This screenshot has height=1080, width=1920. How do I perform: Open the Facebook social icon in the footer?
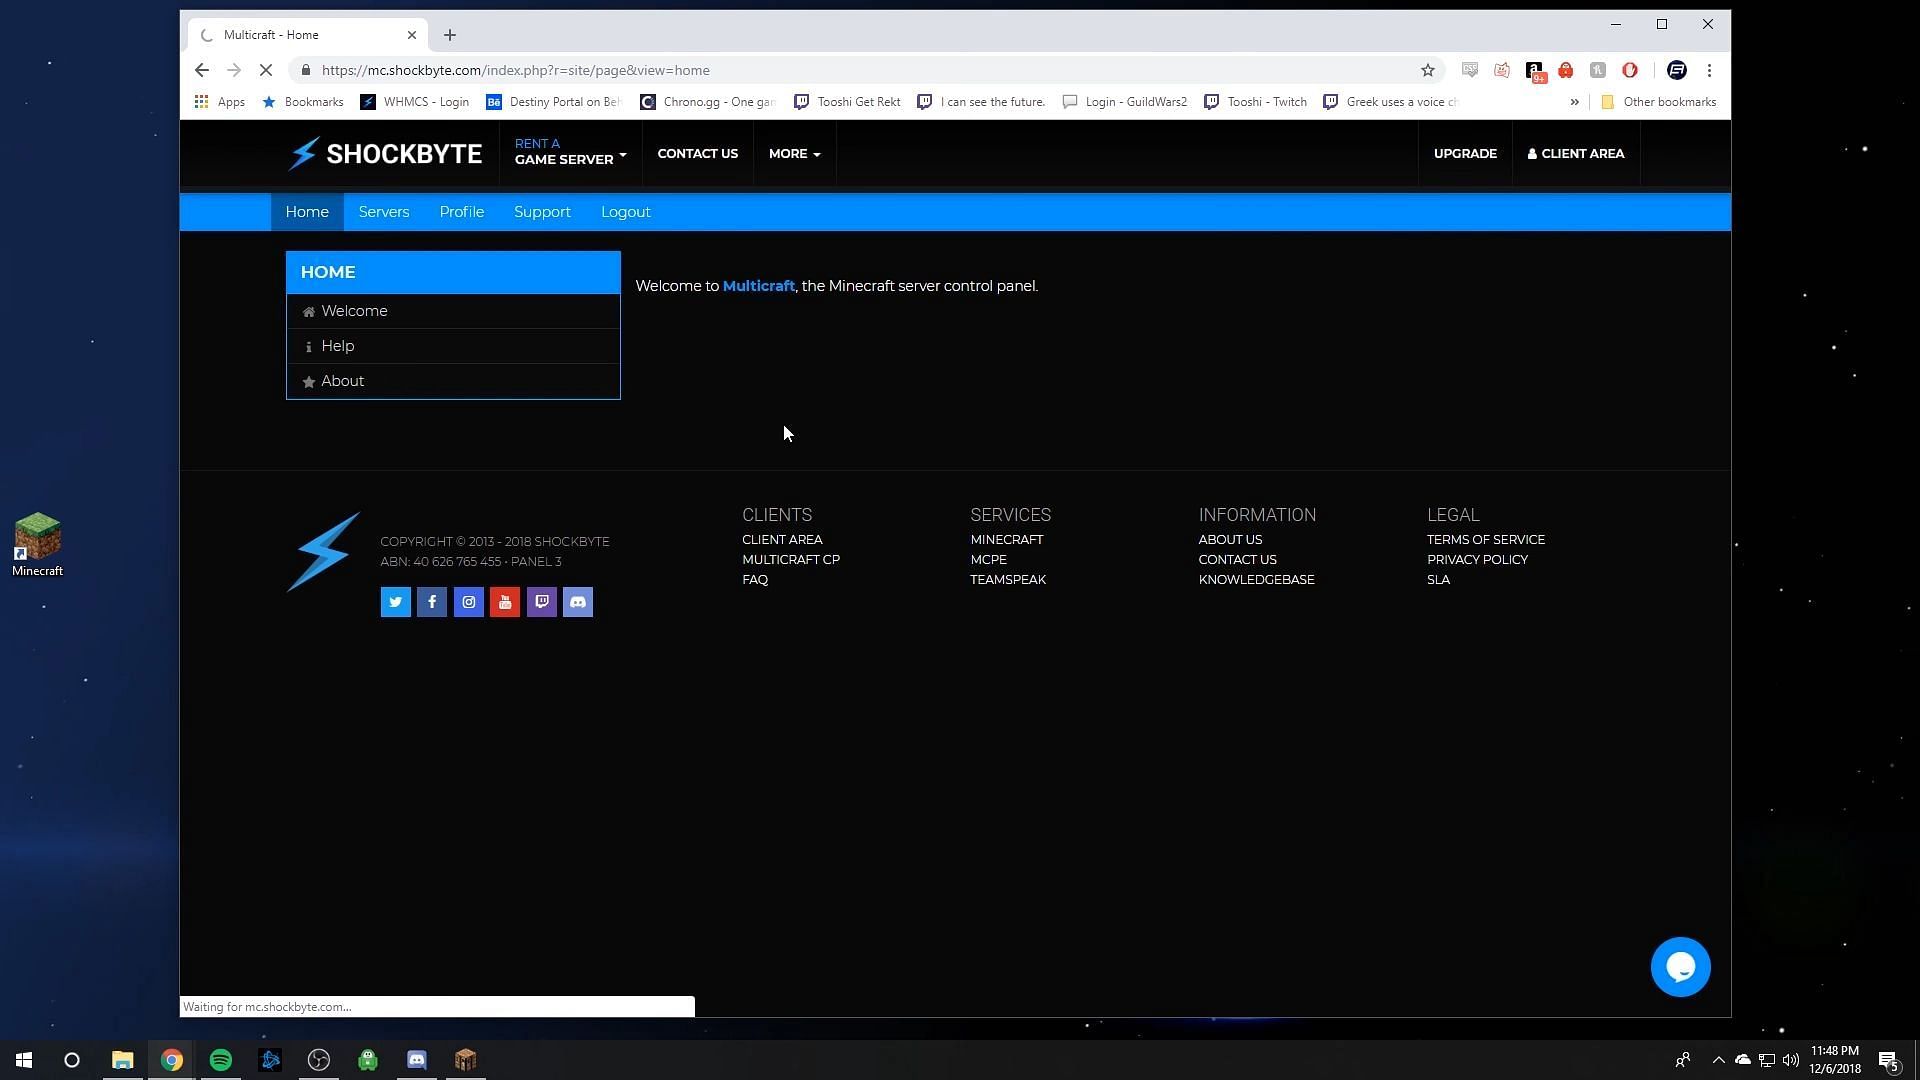pos(432,602)
